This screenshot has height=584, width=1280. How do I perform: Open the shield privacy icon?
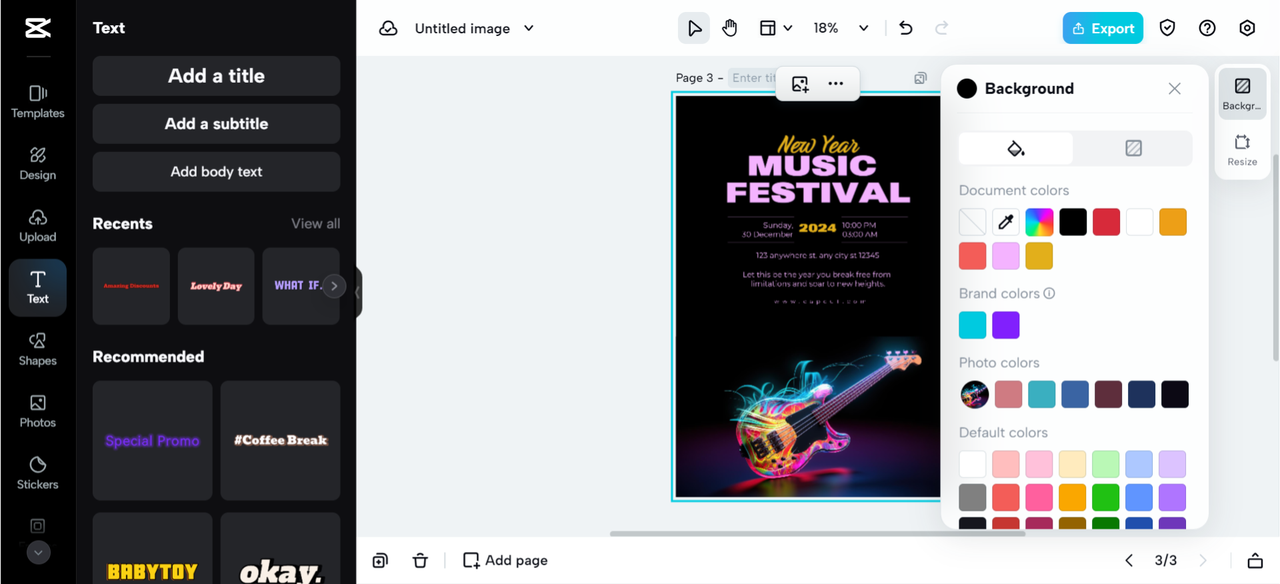pos(1167,28)
